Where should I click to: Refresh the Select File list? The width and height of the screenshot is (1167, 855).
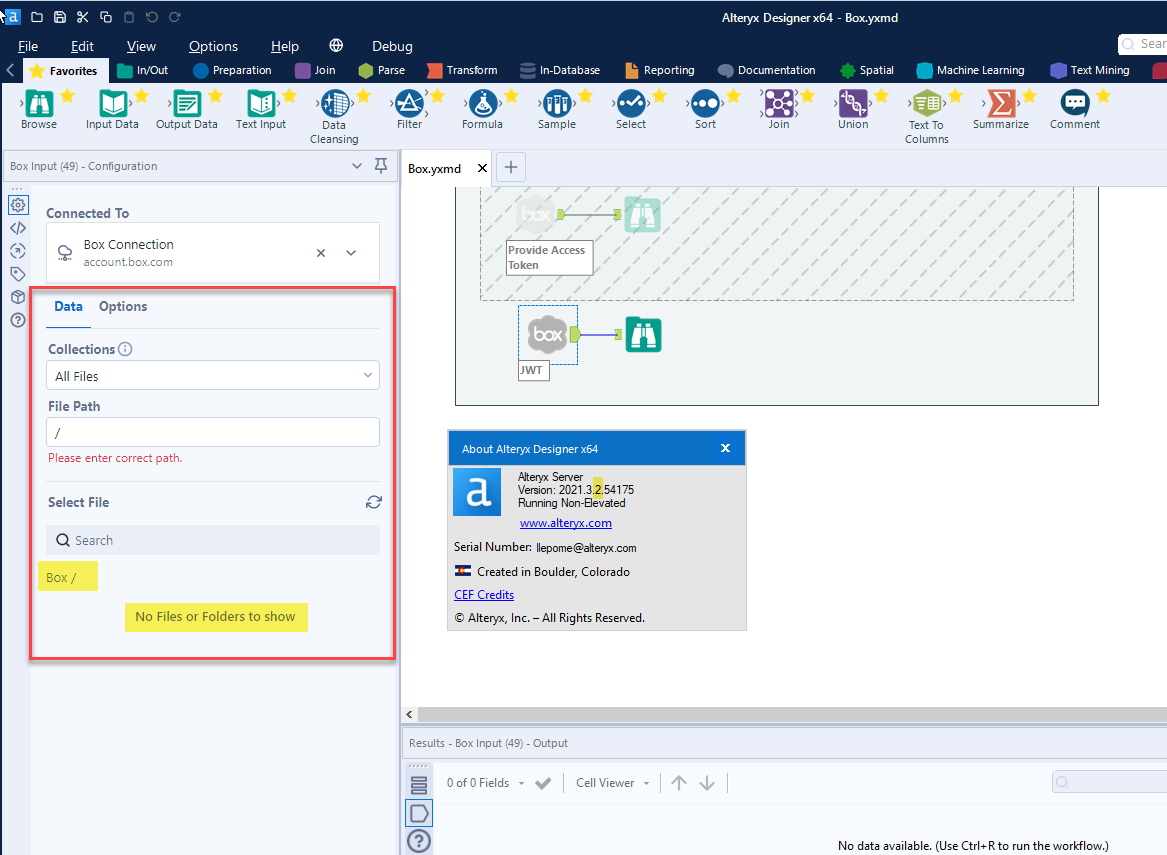coord(373,502)
